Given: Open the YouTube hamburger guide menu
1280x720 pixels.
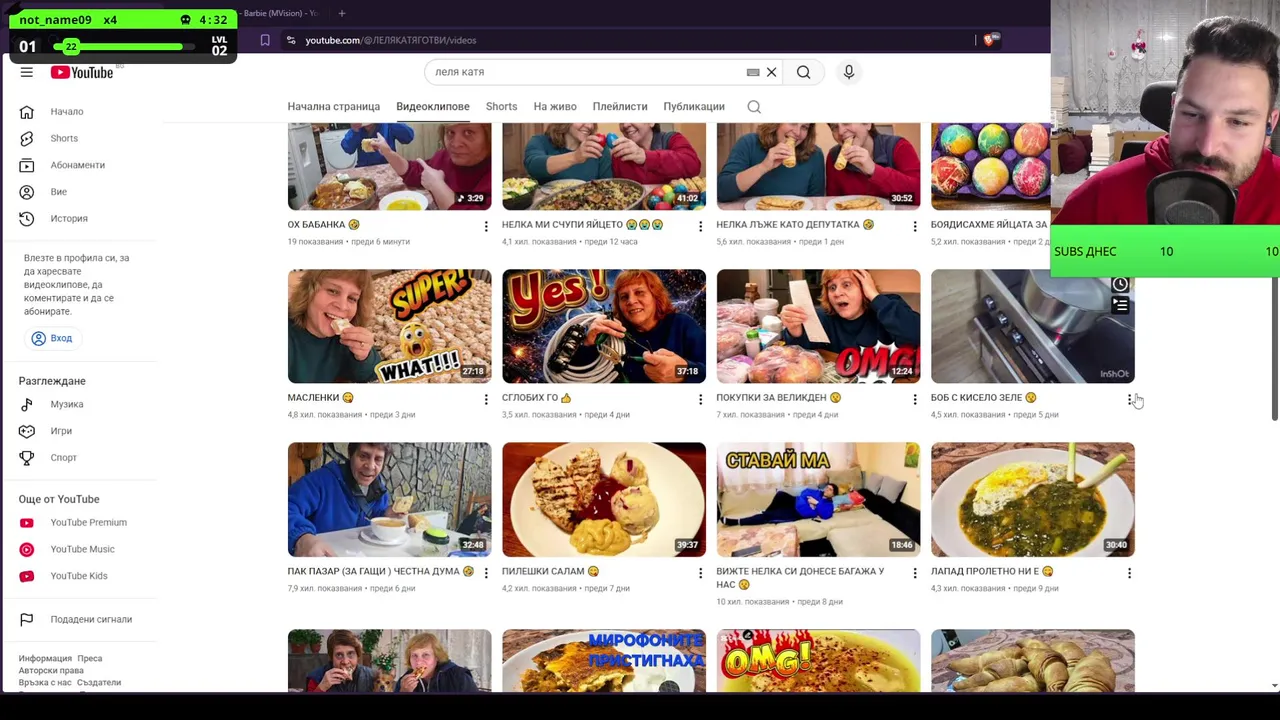Looking at the screenshot, I should [x=27, y=72].
